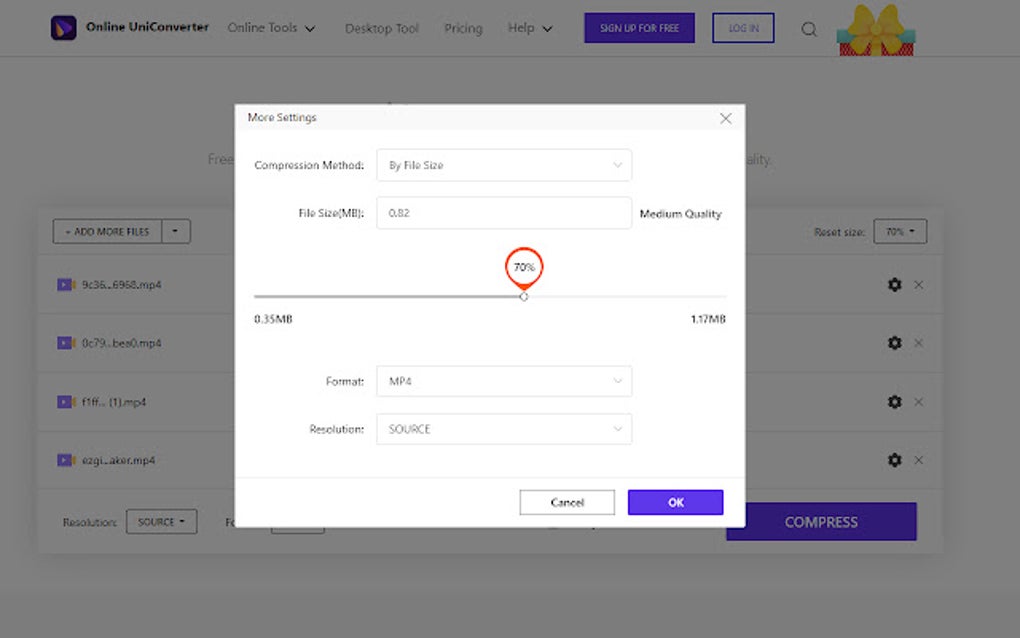Open the Reset size 70% dropdown

899,231
